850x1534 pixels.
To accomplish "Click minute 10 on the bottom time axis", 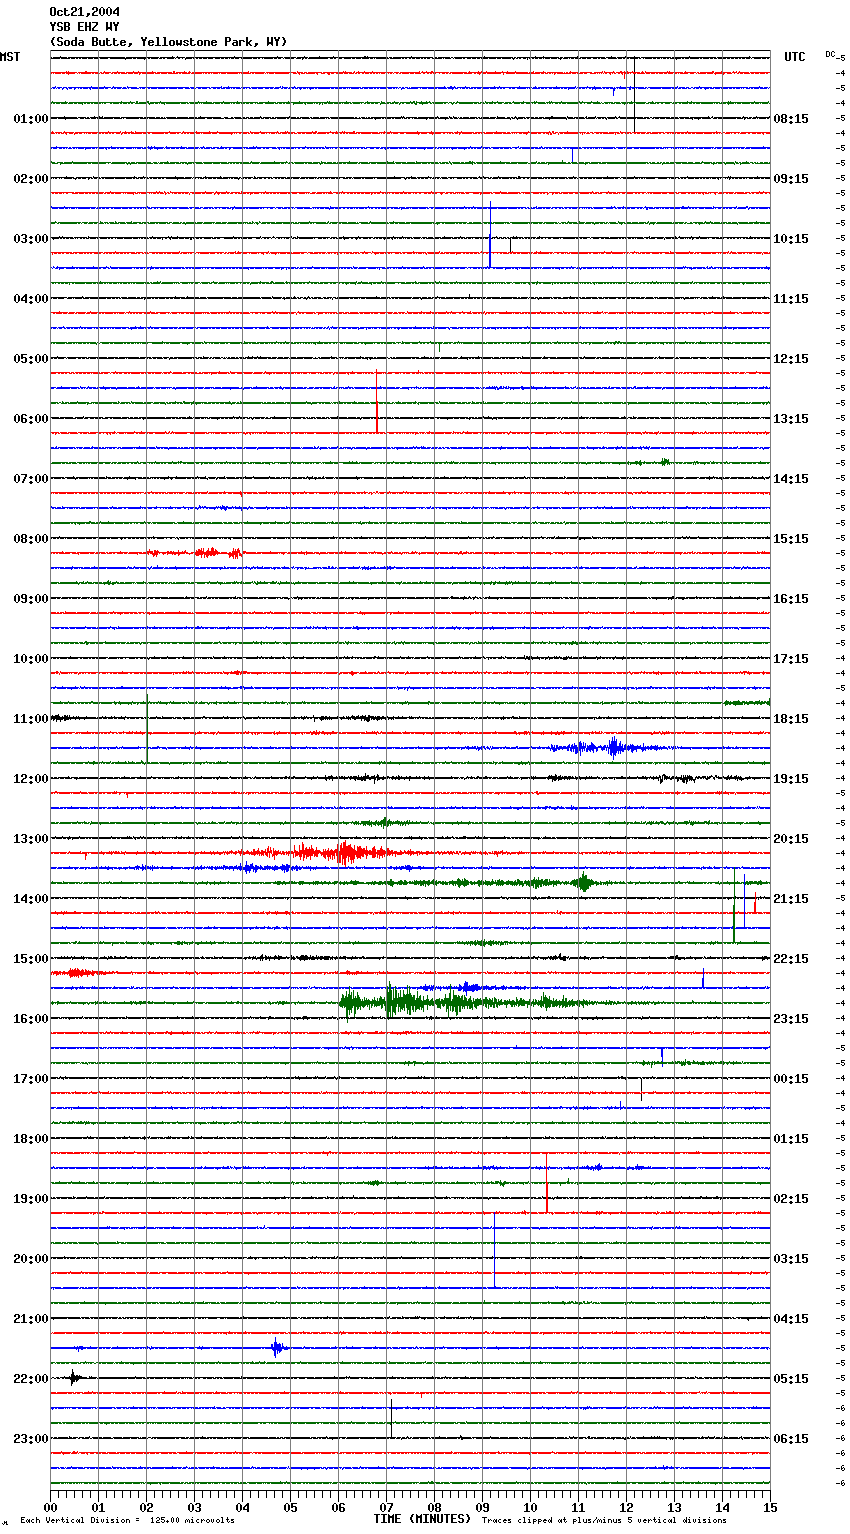I will tap(530, 1508).
